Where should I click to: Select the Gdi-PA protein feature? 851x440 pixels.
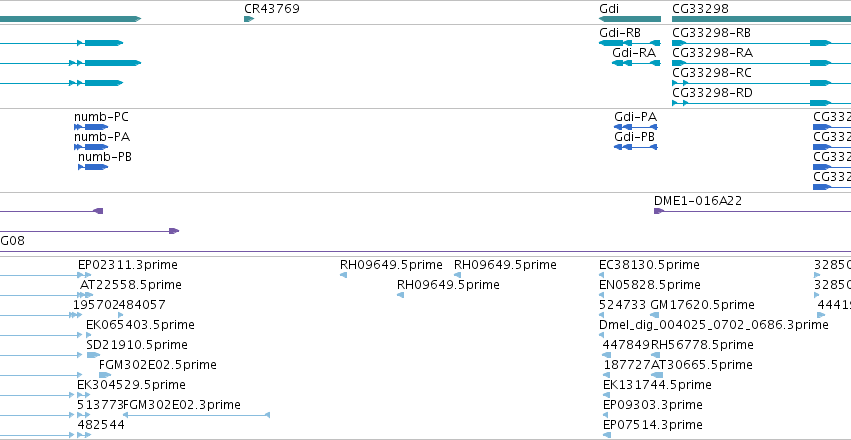[x=636, y=127]
